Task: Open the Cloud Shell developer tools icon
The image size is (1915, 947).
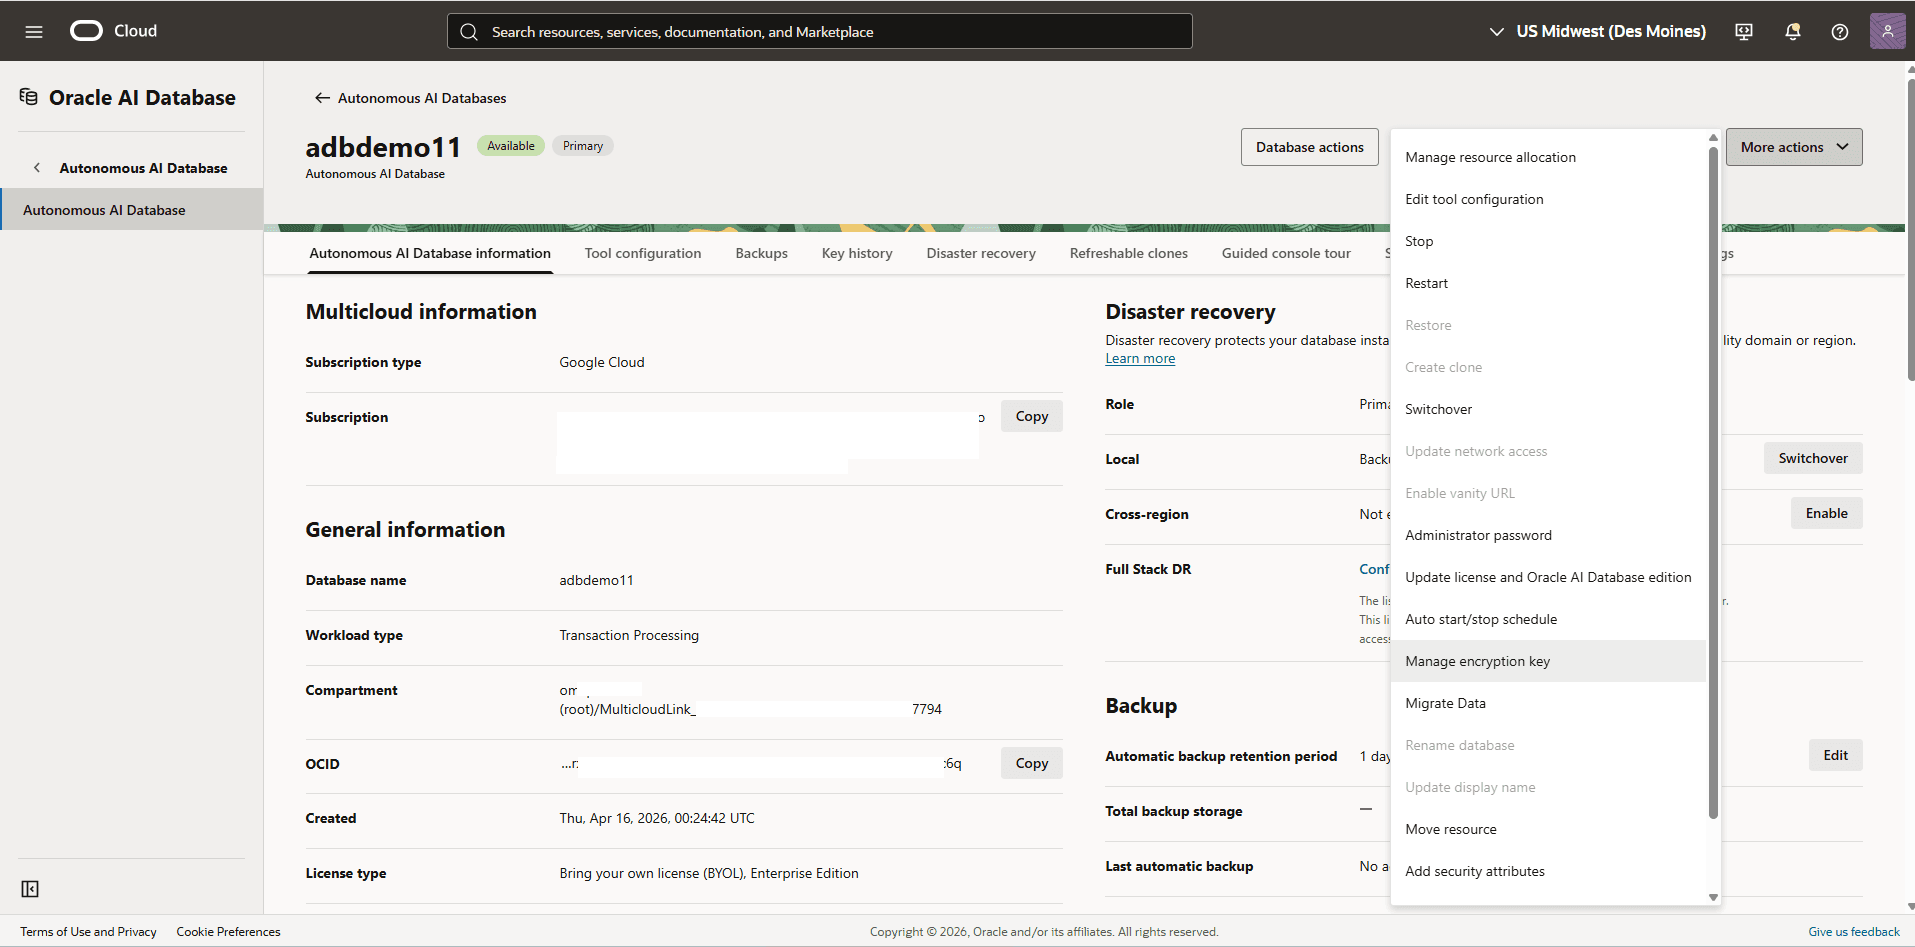Action: tap(1744, 32)
